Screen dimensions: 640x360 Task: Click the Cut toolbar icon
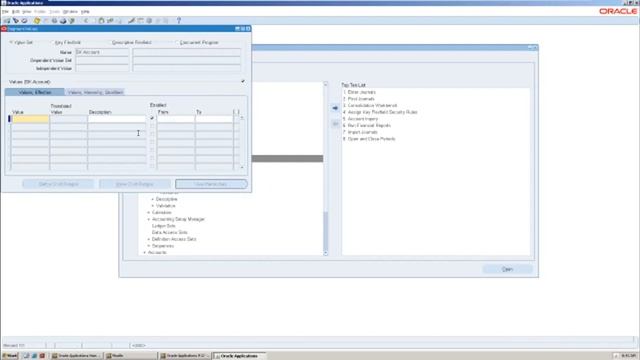tap(86, 20)
